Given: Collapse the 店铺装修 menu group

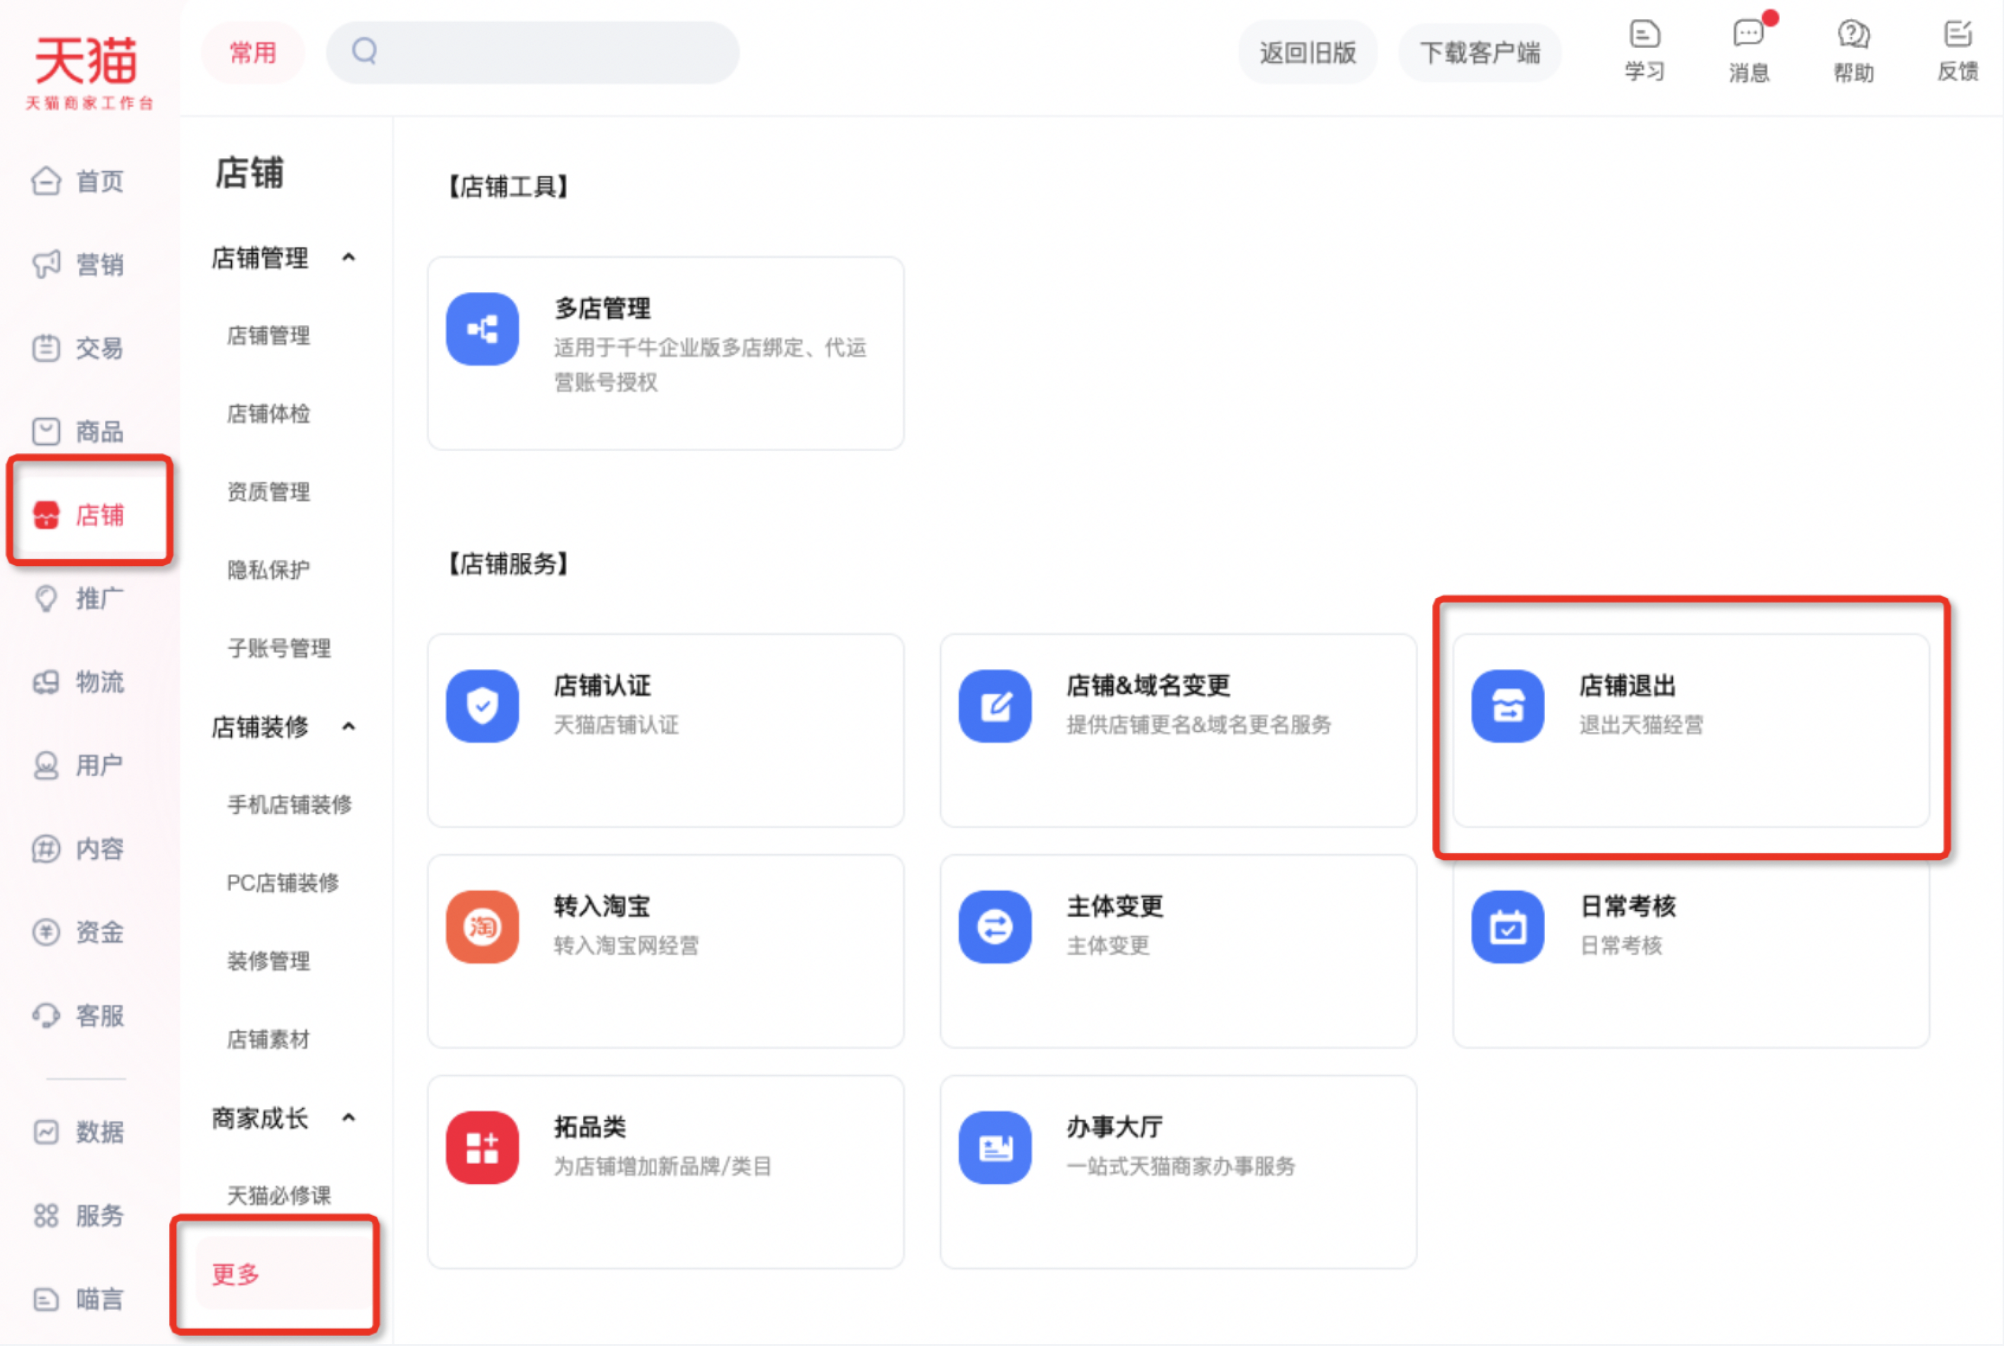Looking at the screenshot, I should click(348, 727).
